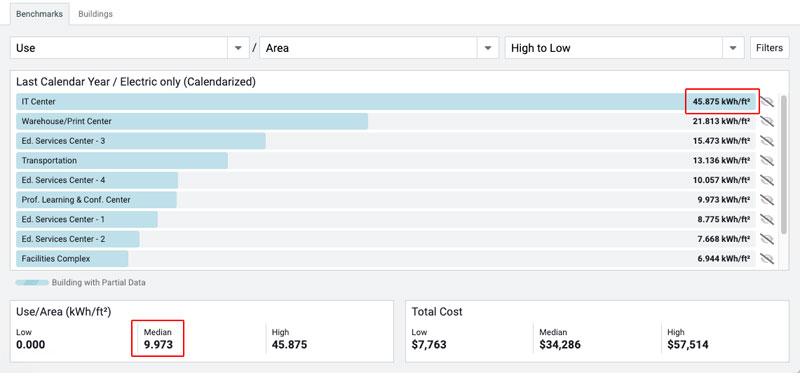The height and width of the screenshot is (373, 800).
Task: Hide IT Center from the benchmark
Action: point(767,102)
